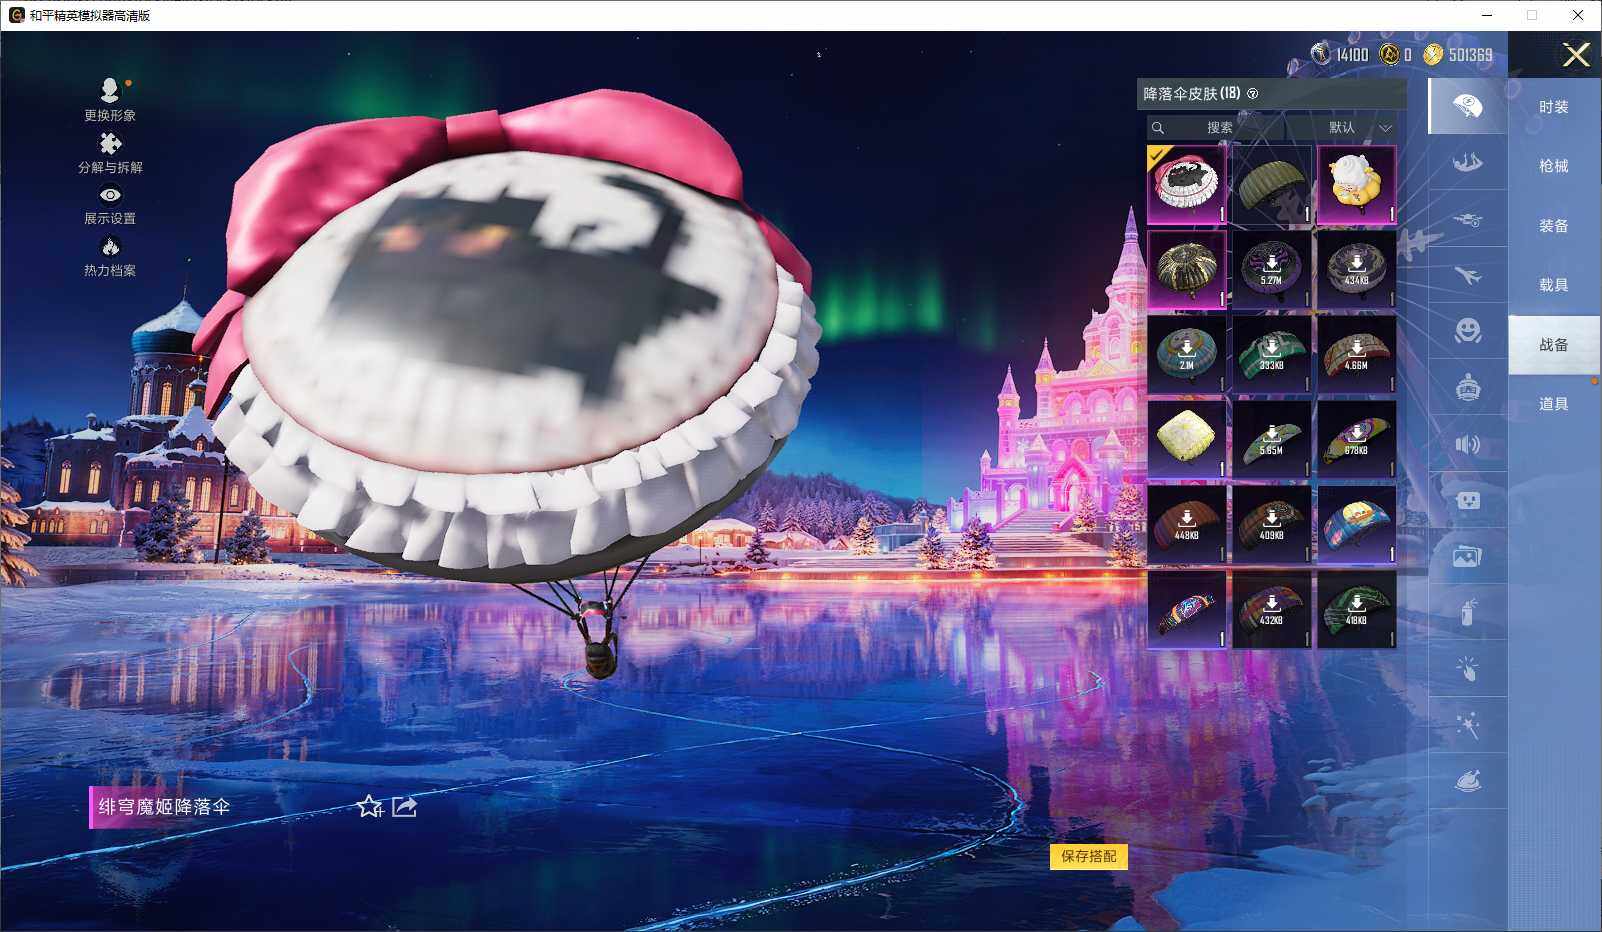Viewport: 1602px width, 932px height.
Task: Favorite the parachute with star icon
Action: tap(369, 806)
